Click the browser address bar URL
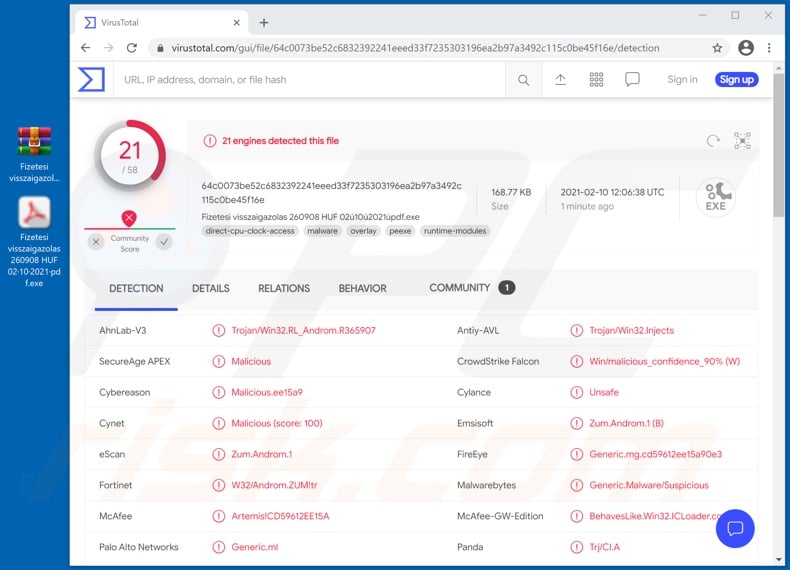Viewport: 790px width, 570px height. point(415,48)
